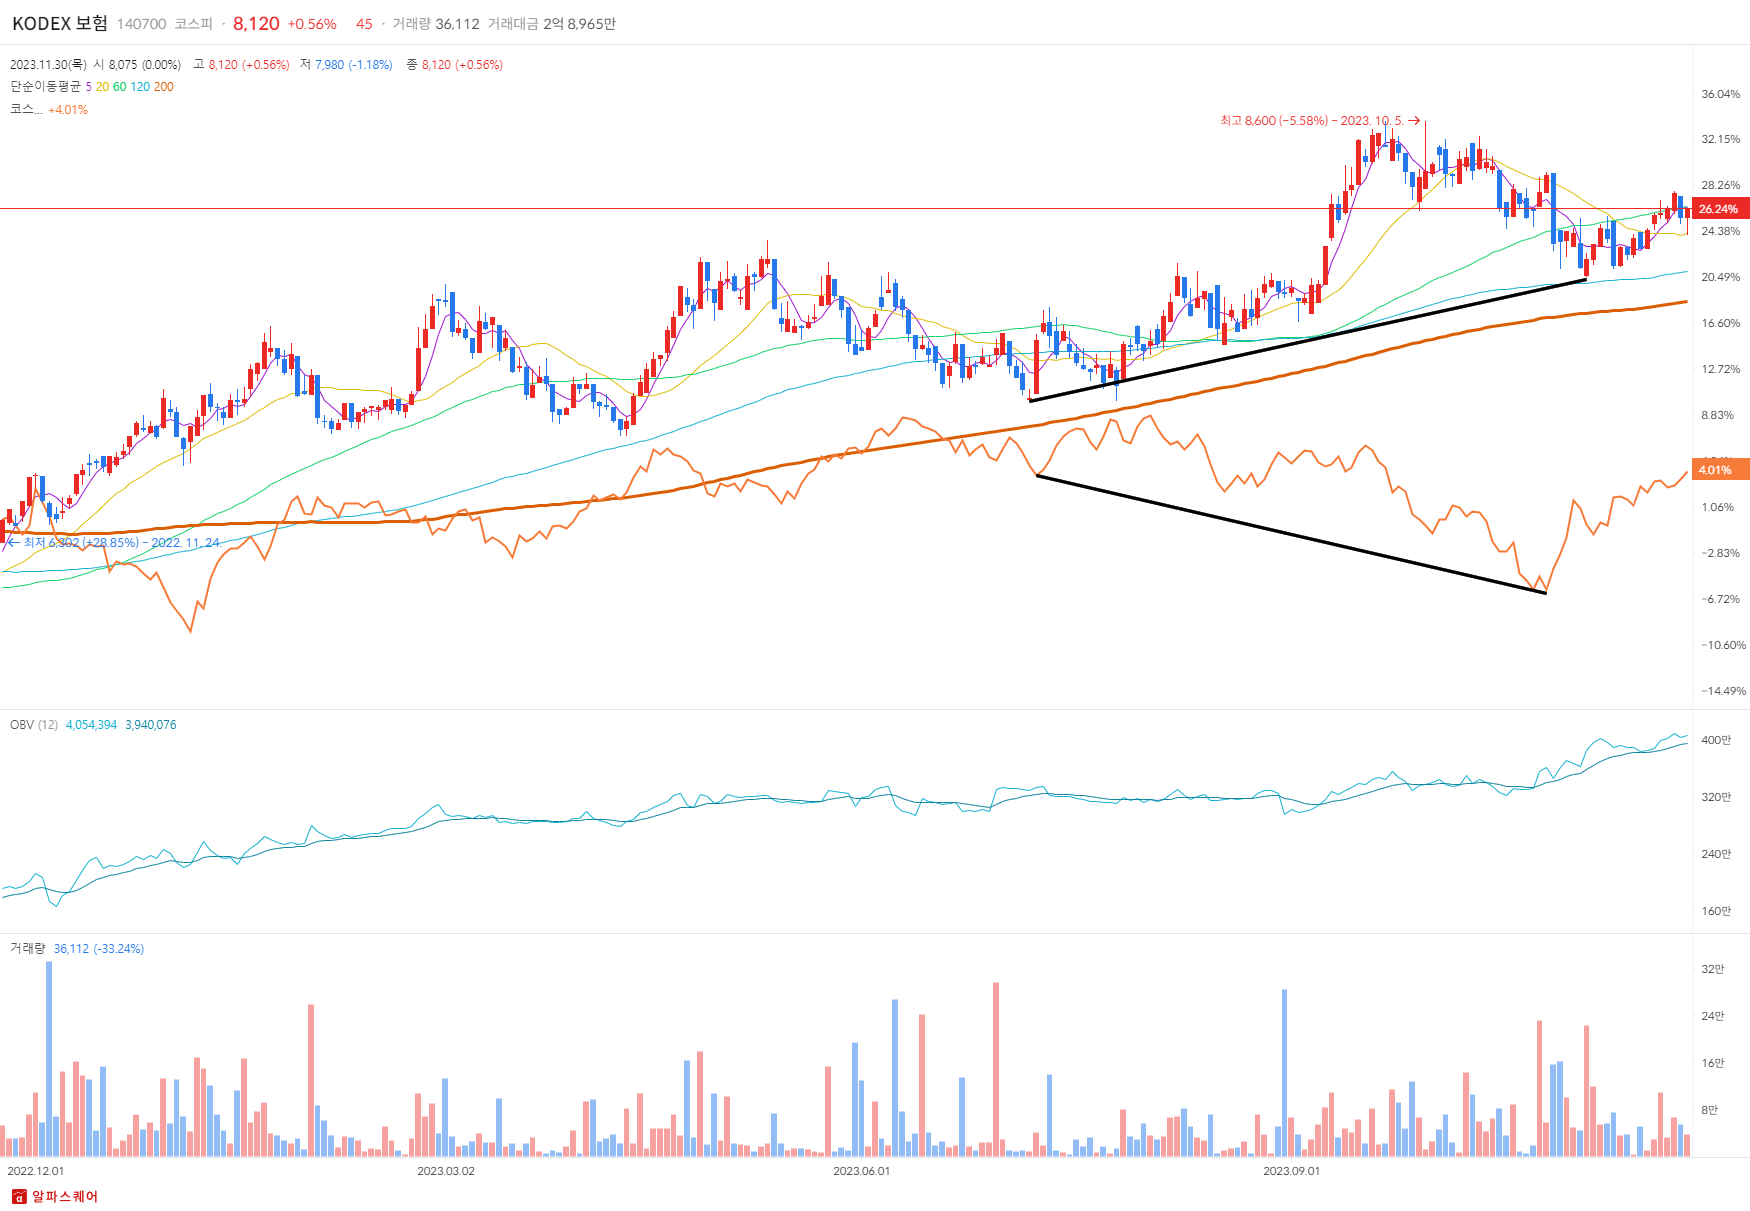
Task: Click the -14.49% y-axis label
Action: pyautogui.click(x=1723, y=691)
